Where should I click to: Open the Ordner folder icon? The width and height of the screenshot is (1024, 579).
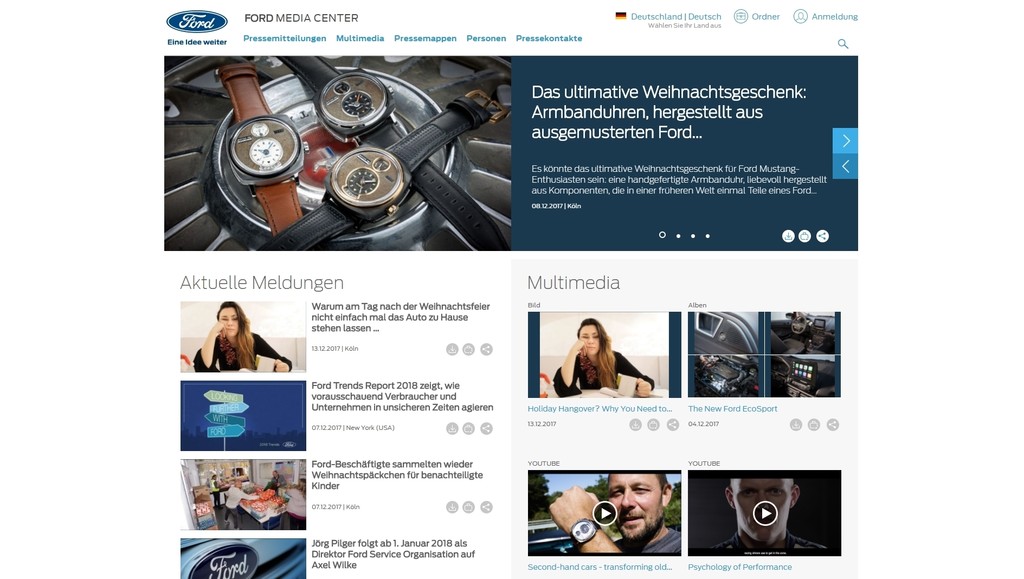click(x=741, y=16)
